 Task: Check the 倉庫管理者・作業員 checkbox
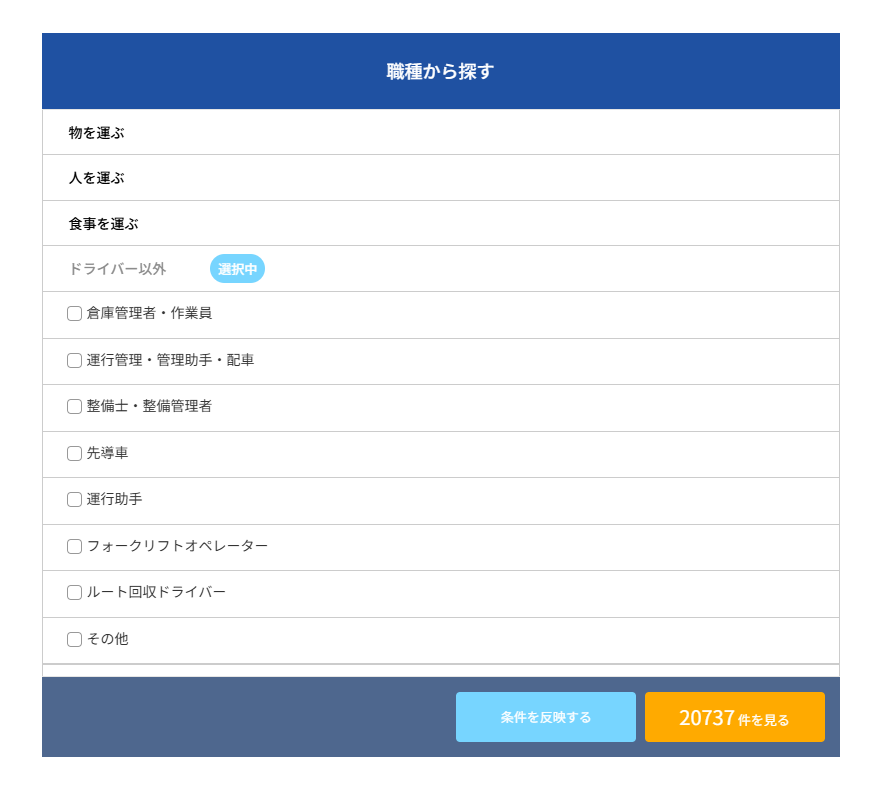[x=75, y=314]
